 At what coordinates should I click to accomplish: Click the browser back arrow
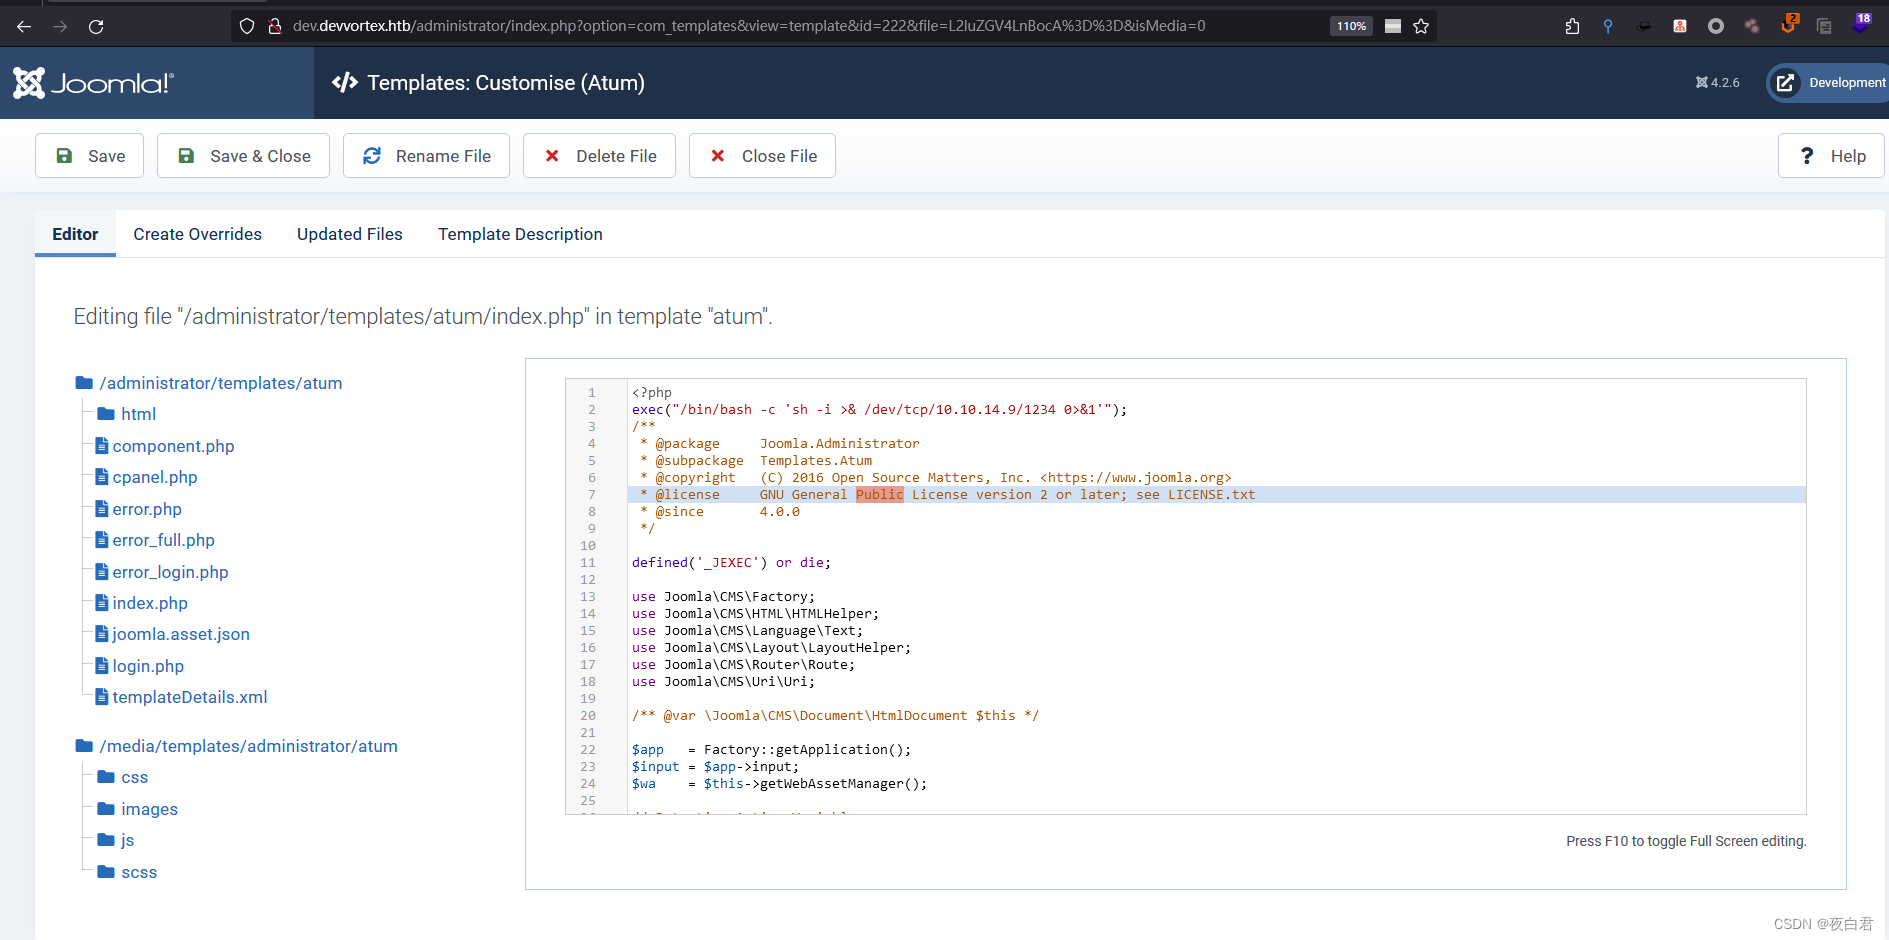[24, 26]
